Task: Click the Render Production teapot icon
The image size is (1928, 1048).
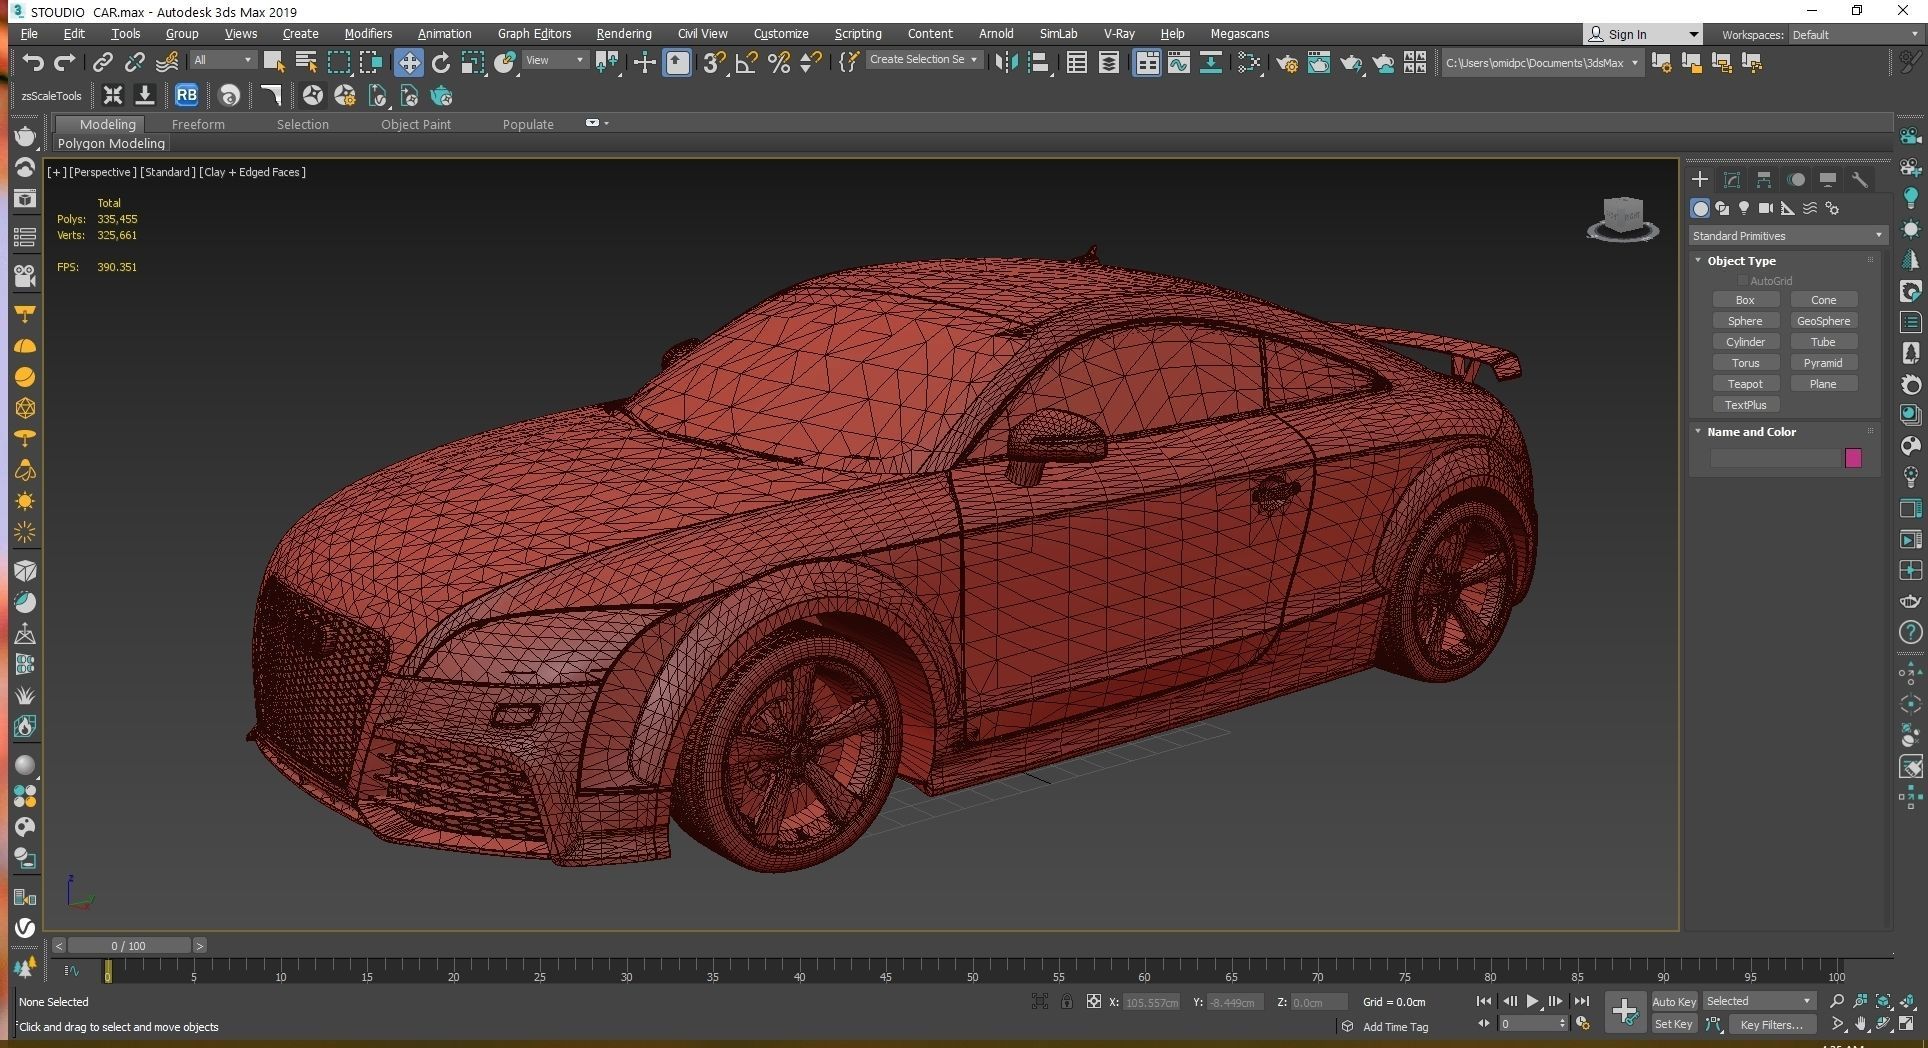Action: (x=1351, y=63)
